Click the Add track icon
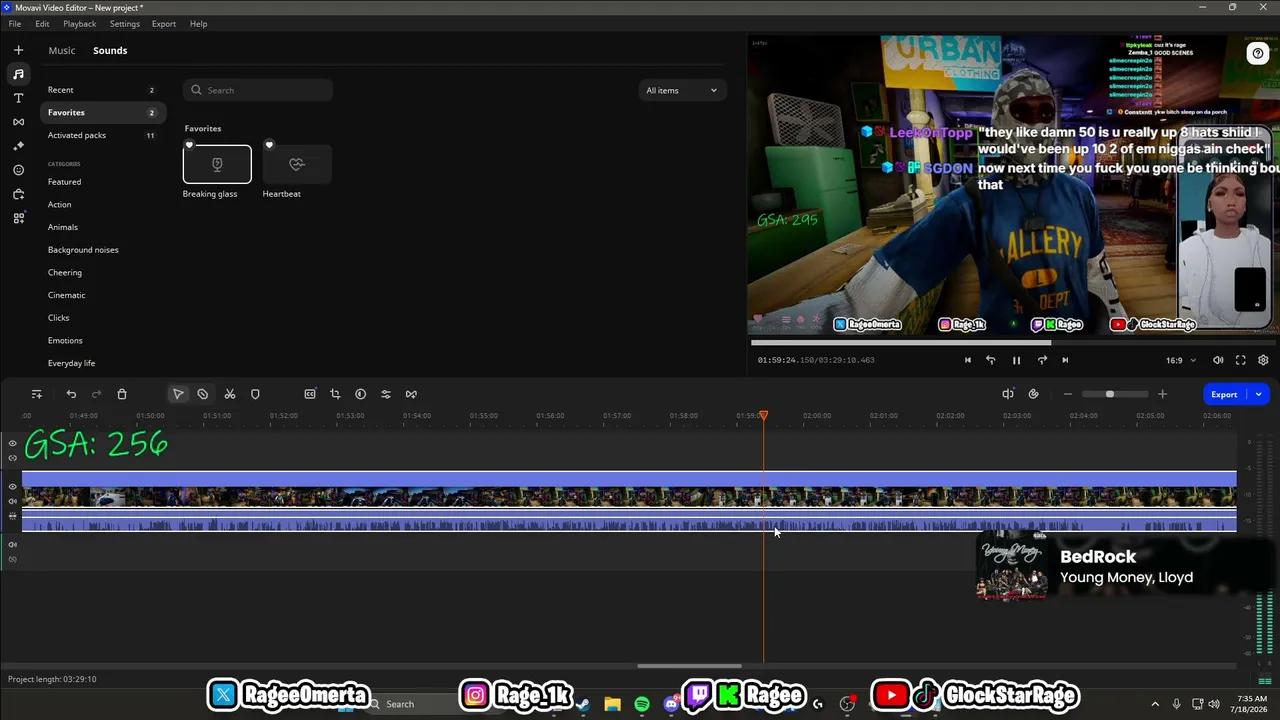Screen dimensions: 1280x720 coord(36,394)
